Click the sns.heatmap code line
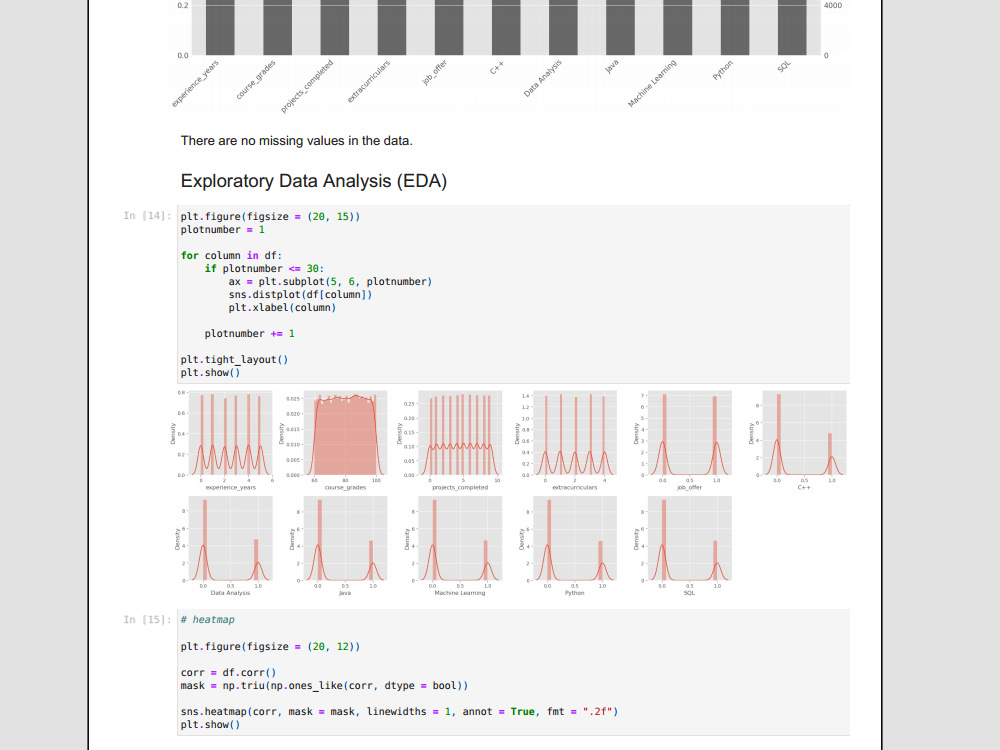This screenshot has width=1000, height=750. [399, 711]
